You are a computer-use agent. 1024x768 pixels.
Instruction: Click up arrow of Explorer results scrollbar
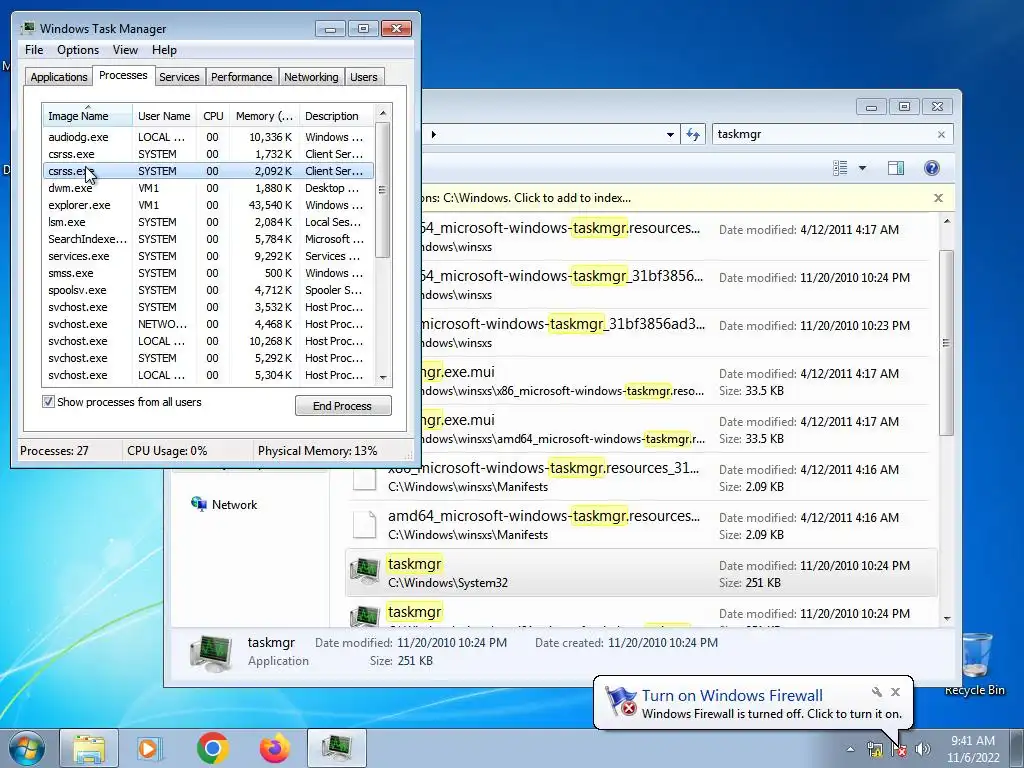[x=947, y=222]
